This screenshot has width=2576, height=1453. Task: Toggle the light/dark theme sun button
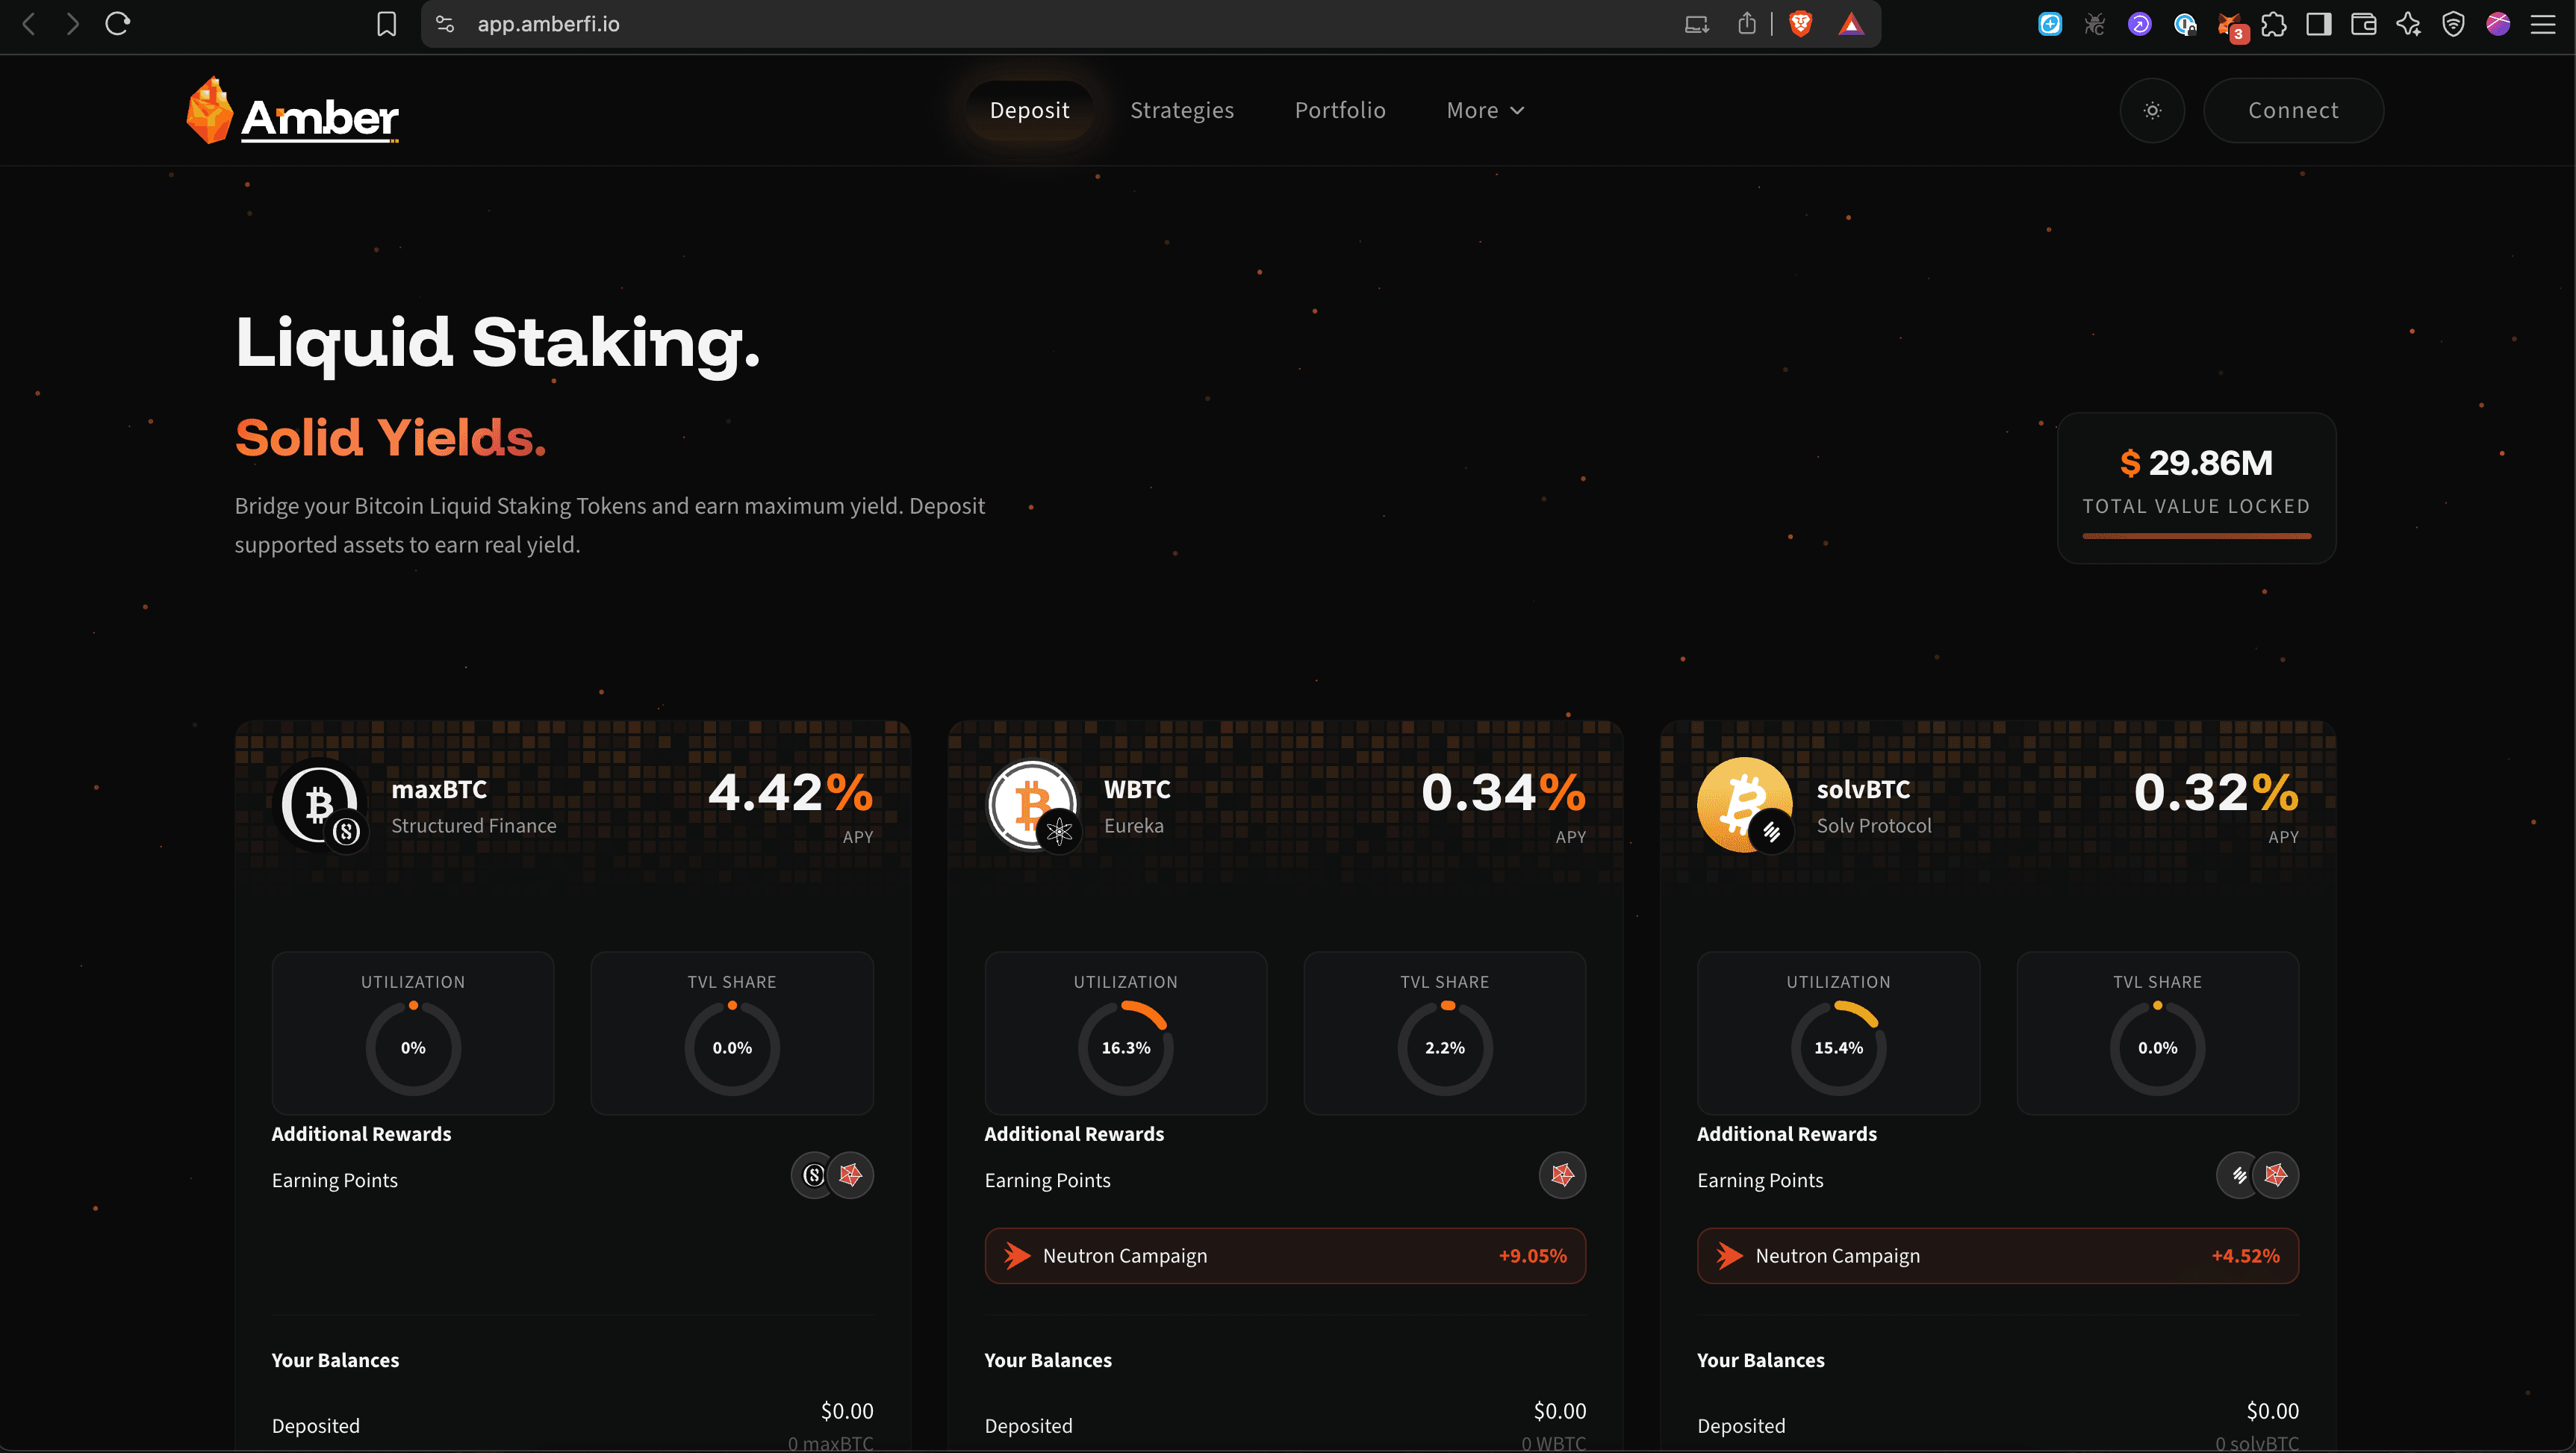pyautogui.click(x=2152, y=111)
